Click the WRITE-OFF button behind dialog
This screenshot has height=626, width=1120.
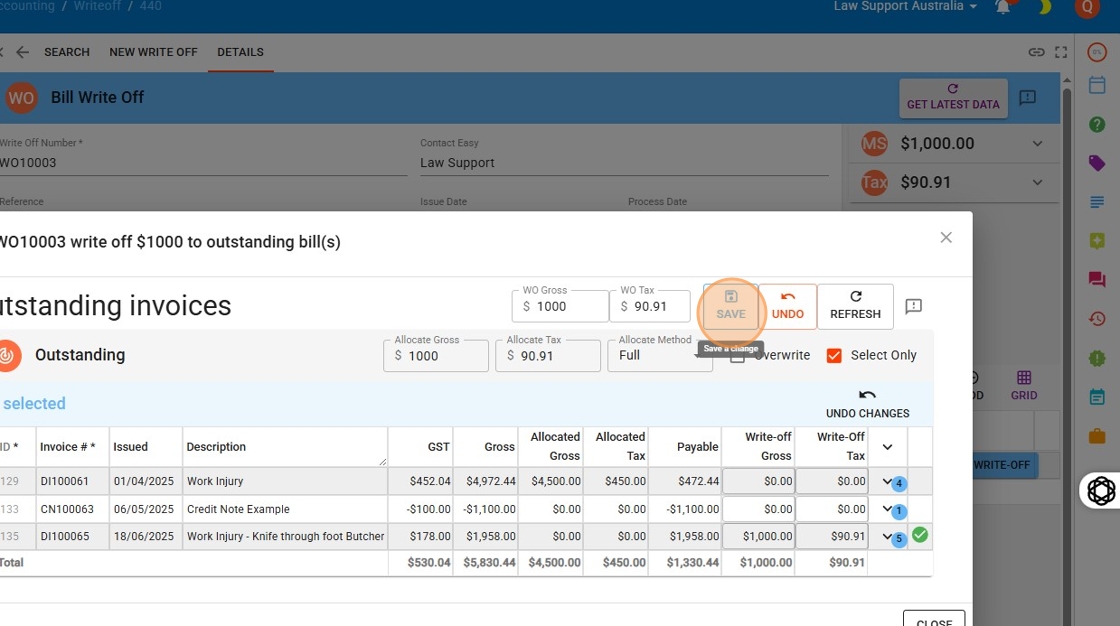(x=1004, y=464)
